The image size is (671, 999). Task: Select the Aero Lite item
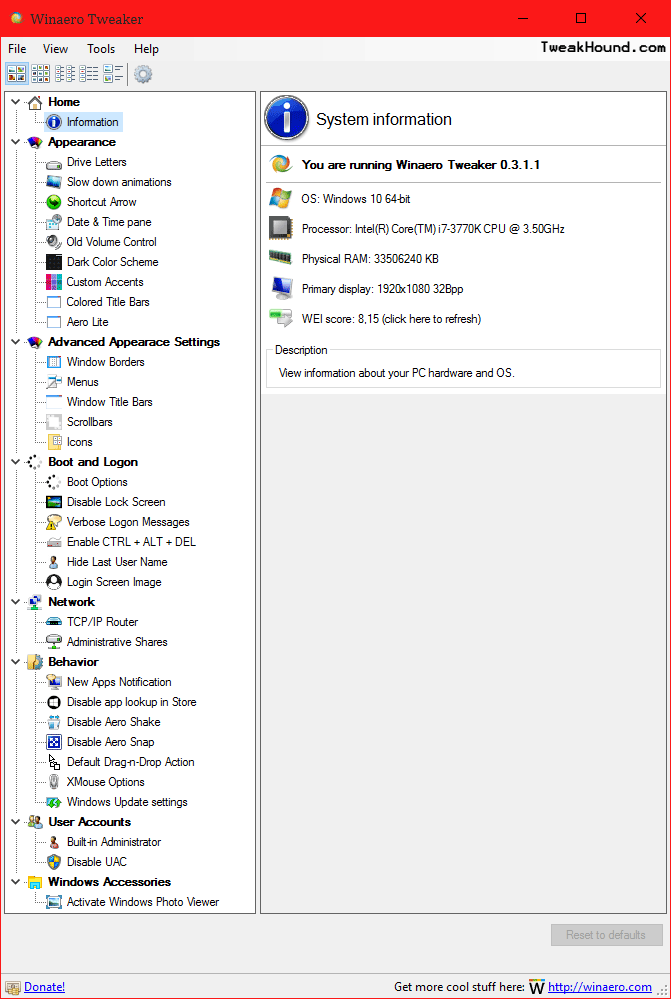[88, 322]
